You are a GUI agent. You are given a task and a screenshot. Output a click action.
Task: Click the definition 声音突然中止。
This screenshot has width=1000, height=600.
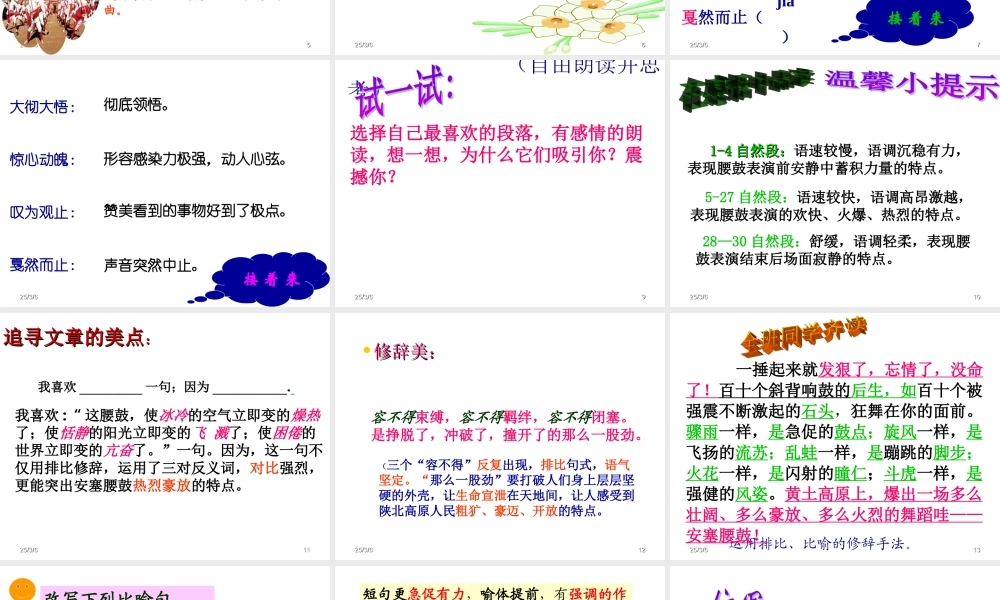point(152,265)
